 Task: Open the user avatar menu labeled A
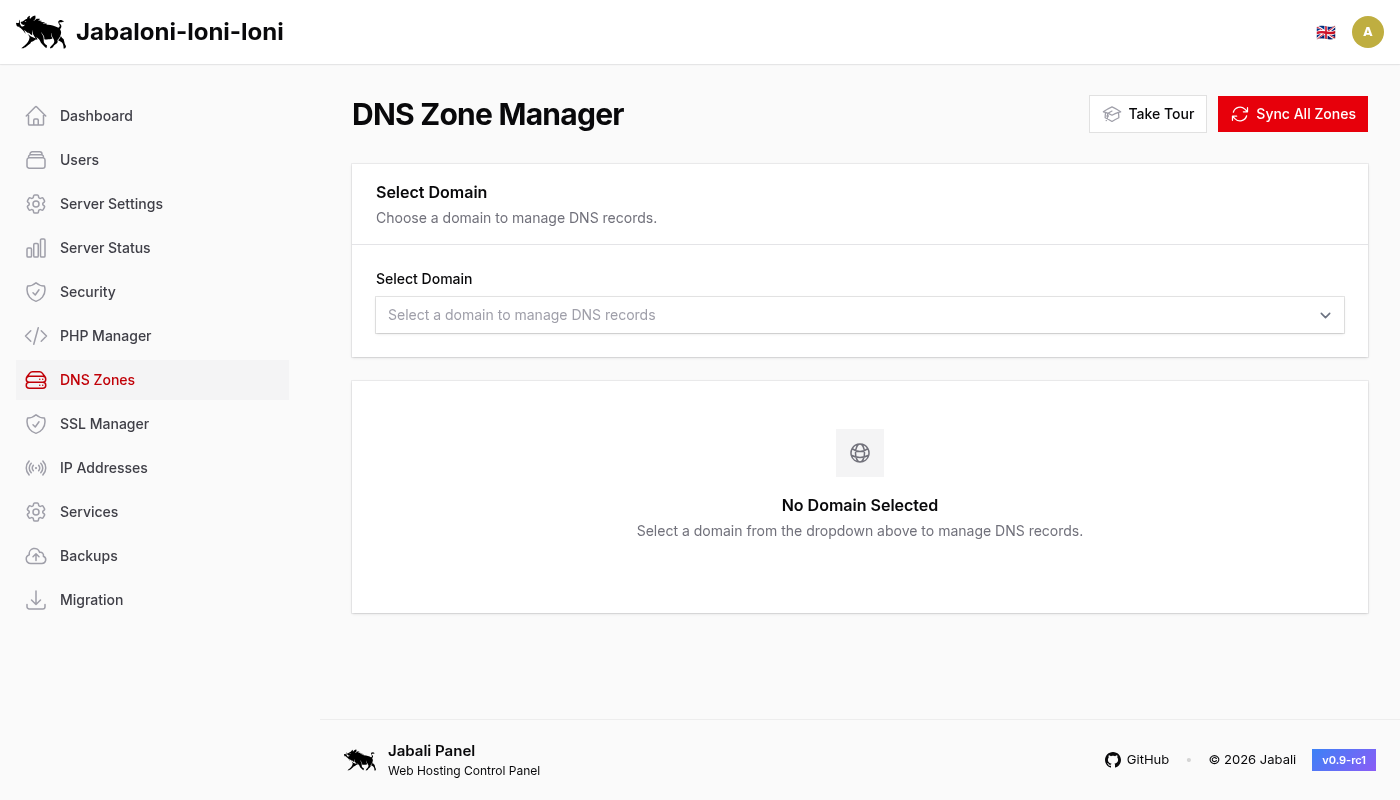click(x=1368, y=31)
